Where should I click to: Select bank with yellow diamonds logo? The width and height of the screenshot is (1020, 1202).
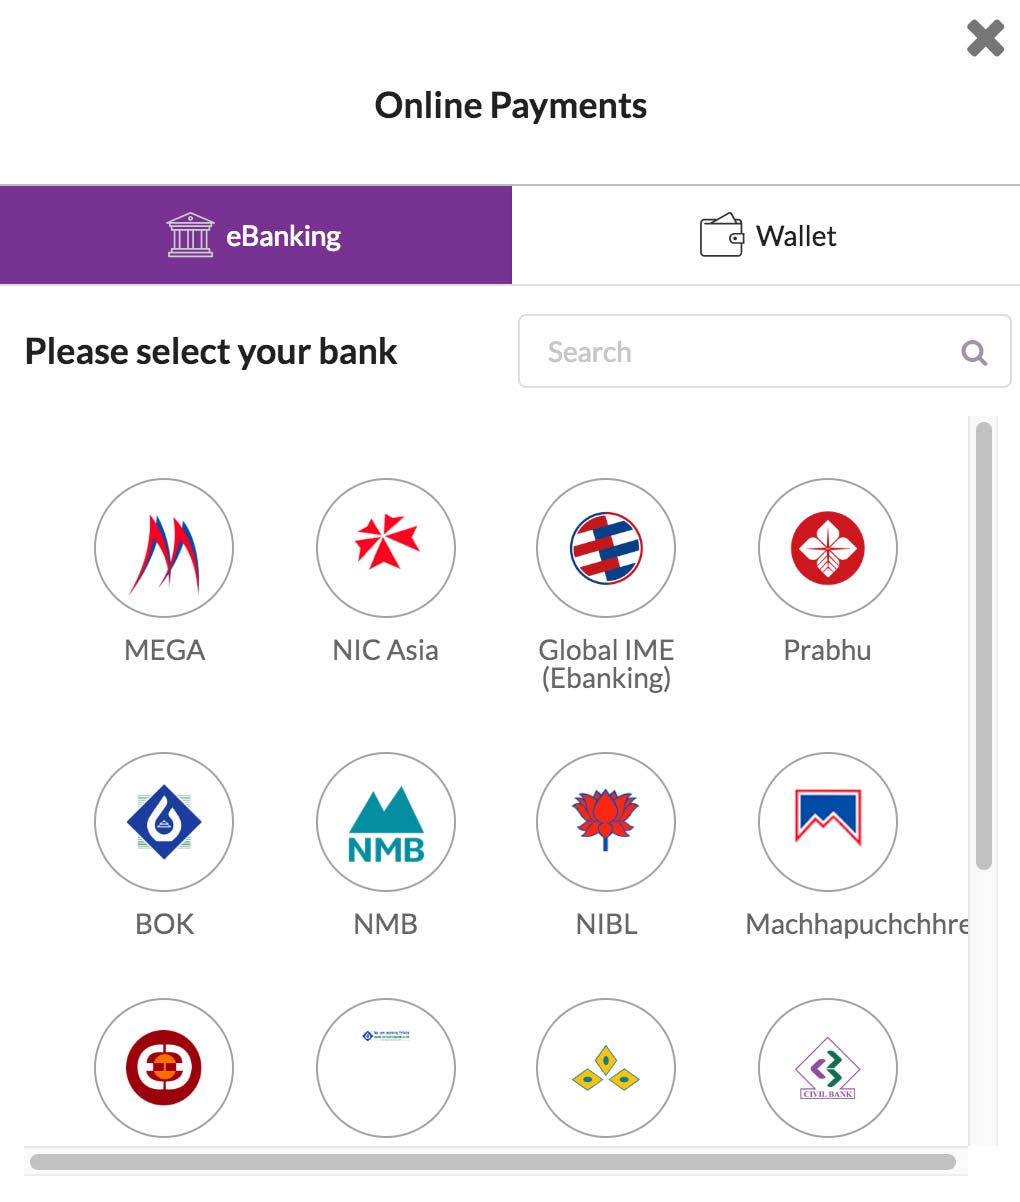click(606, 1068)
